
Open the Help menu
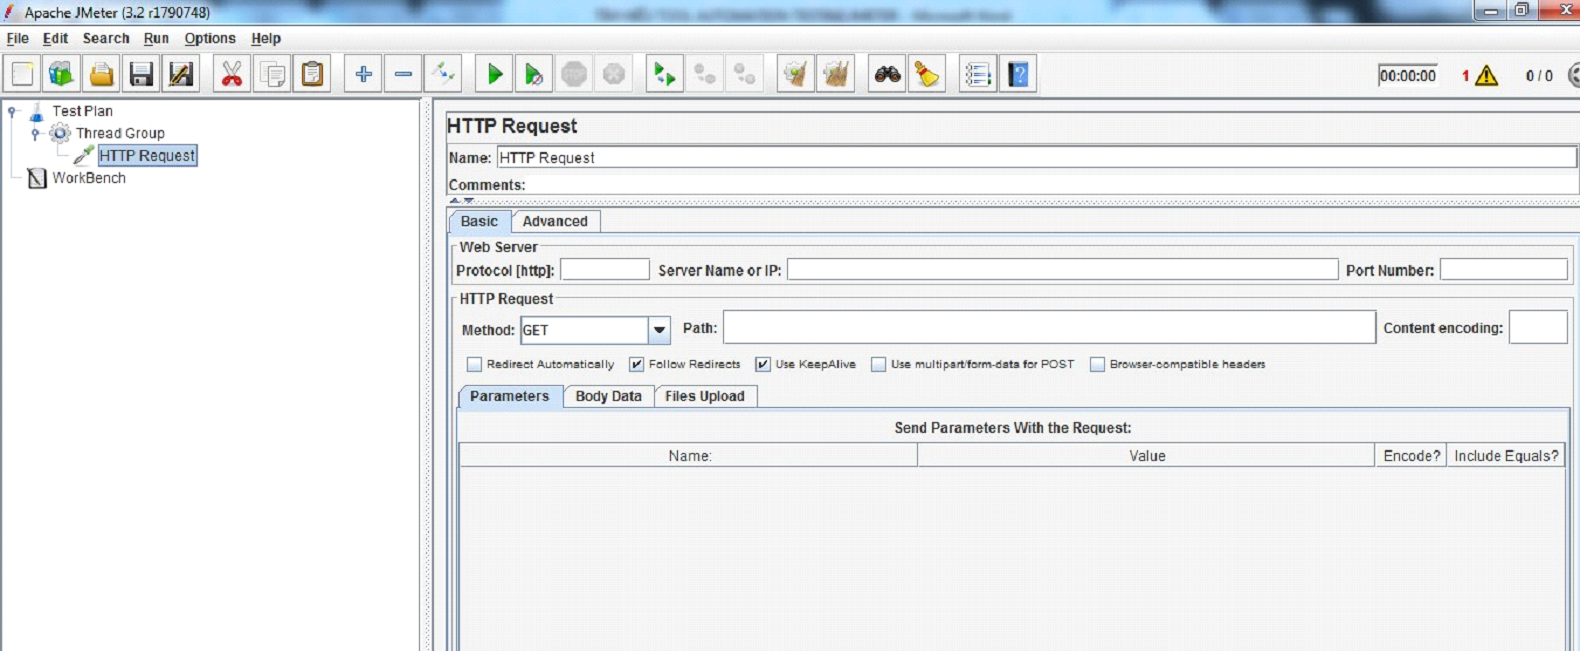click(266, 38)
